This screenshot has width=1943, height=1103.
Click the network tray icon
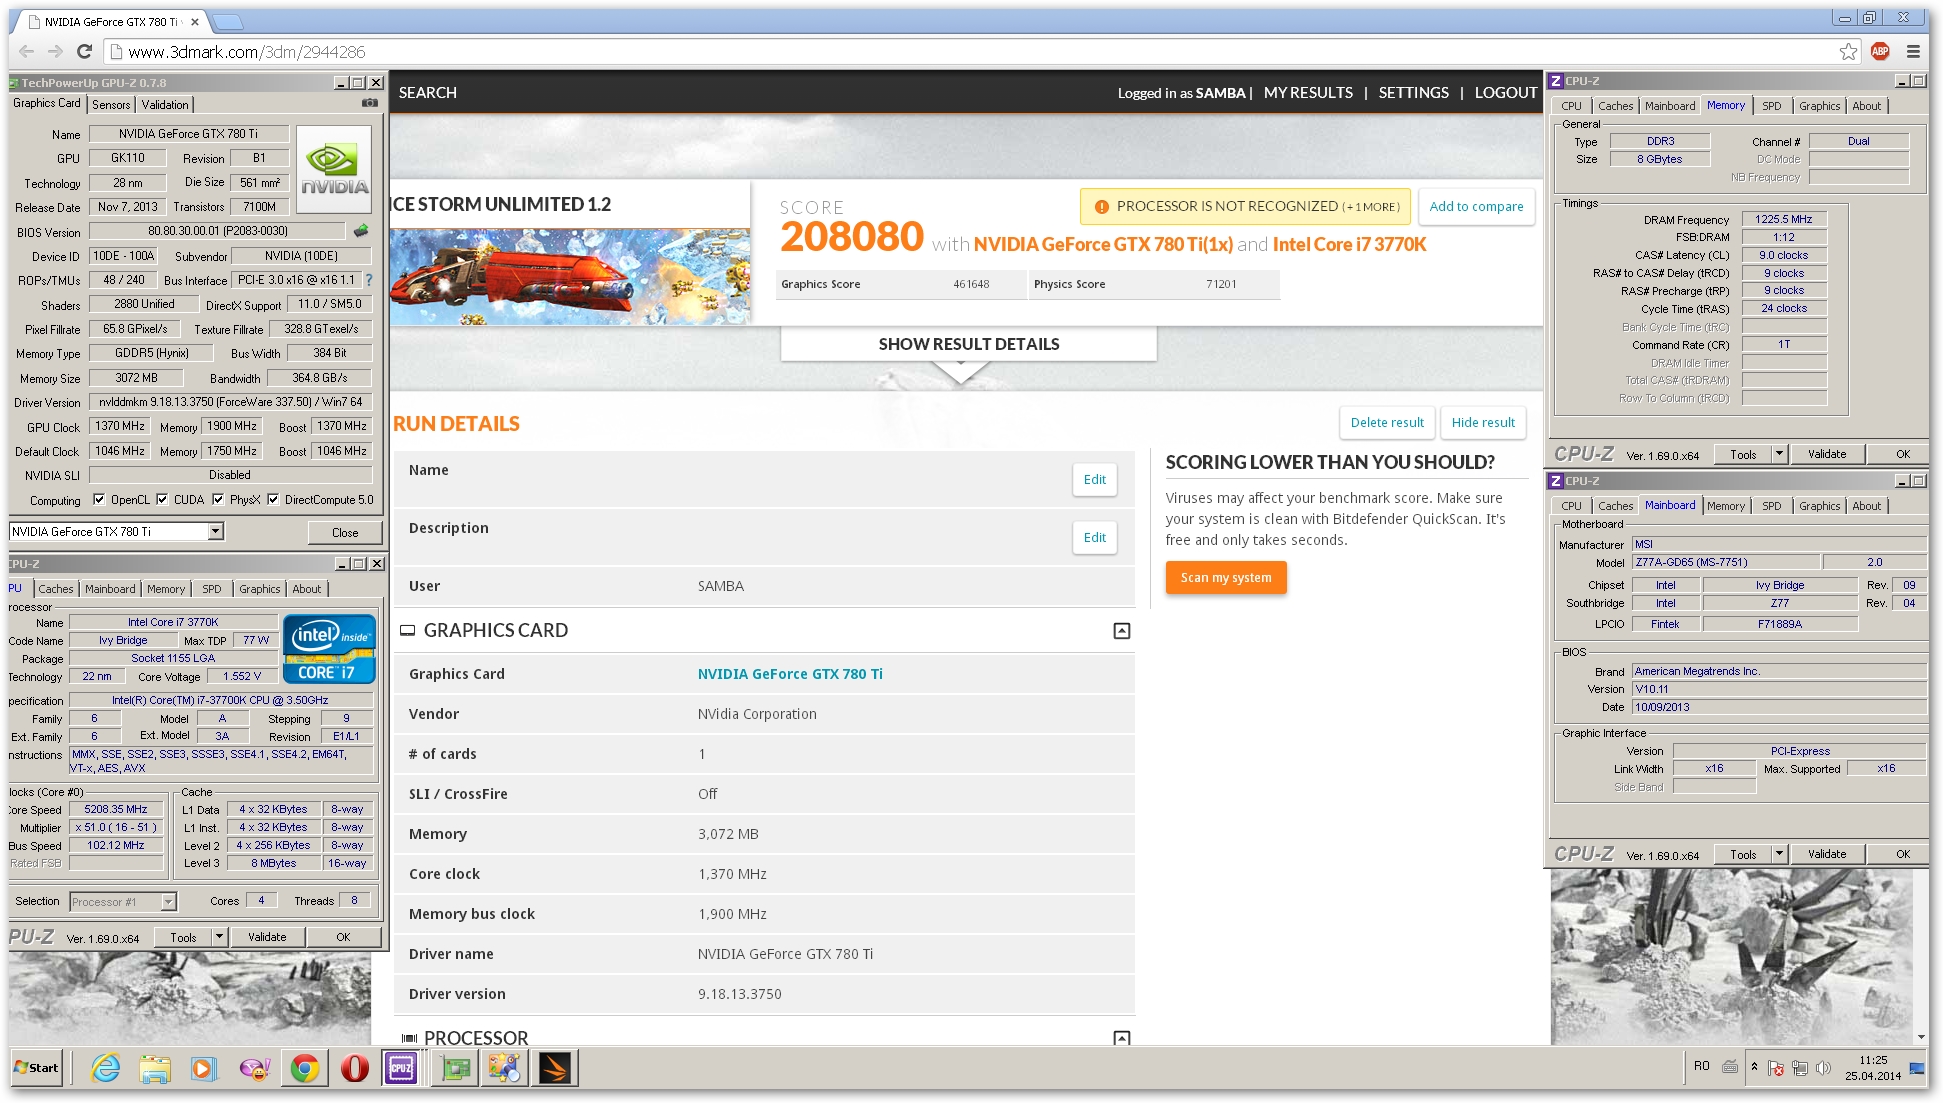tap(1800, 1068)
